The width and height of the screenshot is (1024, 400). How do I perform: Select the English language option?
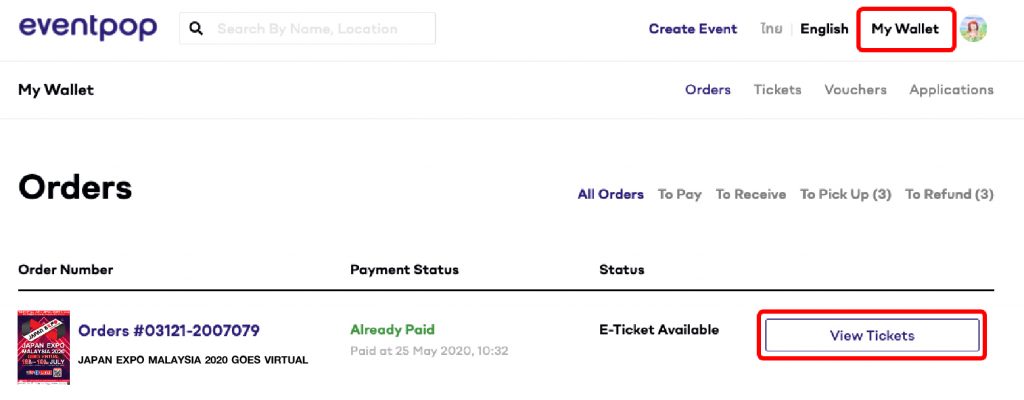pos(824,29)
